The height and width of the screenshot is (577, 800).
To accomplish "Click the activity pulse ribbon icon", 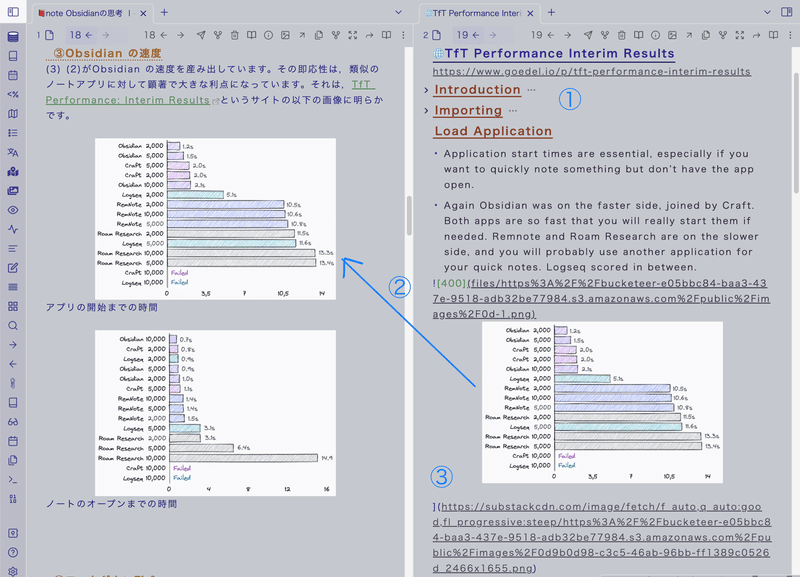I will point(13,229).
